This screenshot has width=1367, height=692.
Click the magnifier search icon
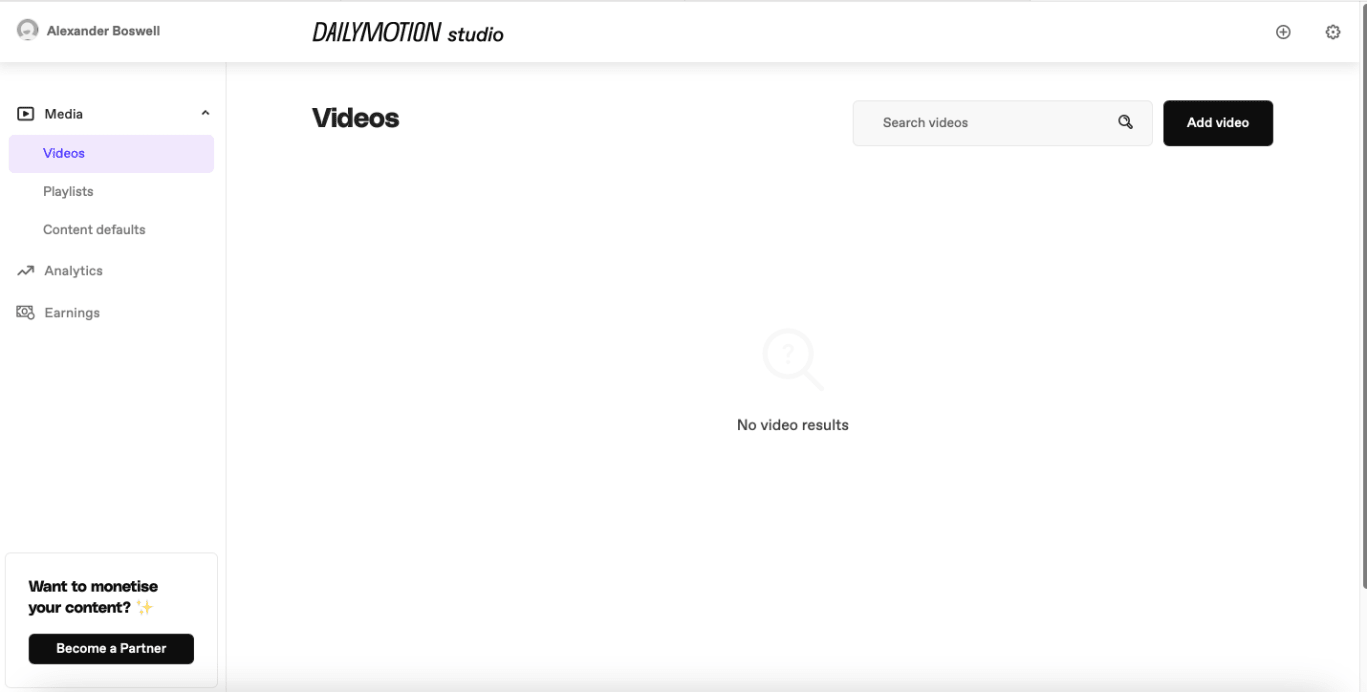click(x=1125, y=122)
